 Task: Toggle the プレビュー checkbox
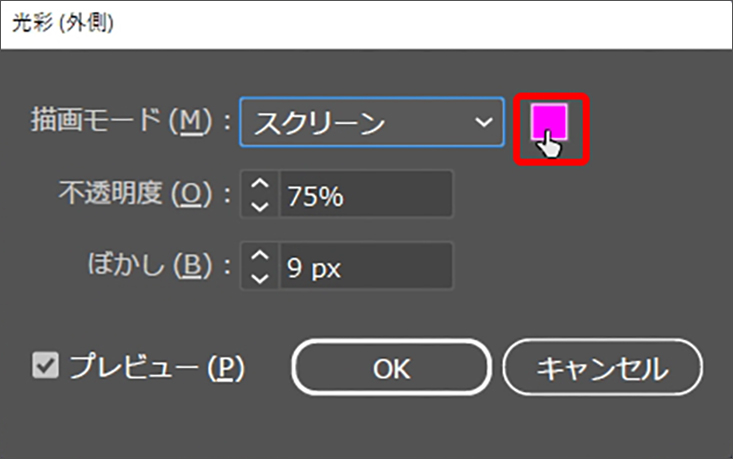coord(46,366)
